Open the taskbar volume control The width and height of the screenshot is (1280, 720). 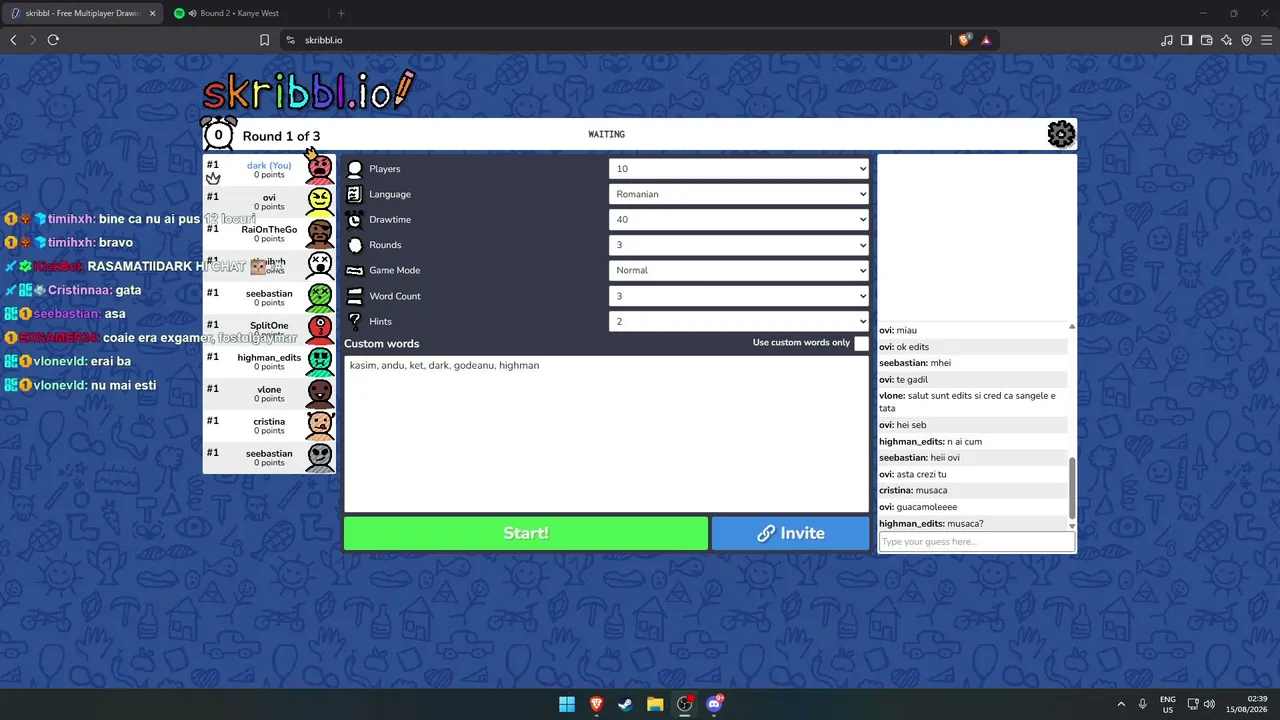tap(1209, 704)
